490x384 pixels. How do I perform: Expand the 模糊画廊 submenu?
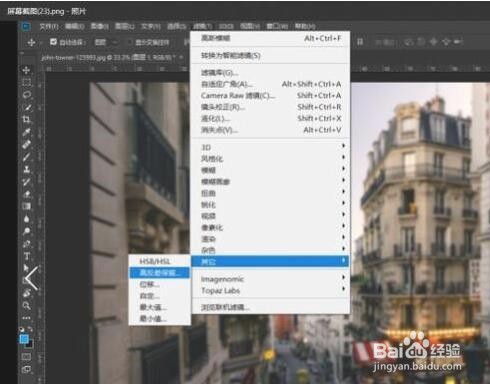tap(270, 182)
